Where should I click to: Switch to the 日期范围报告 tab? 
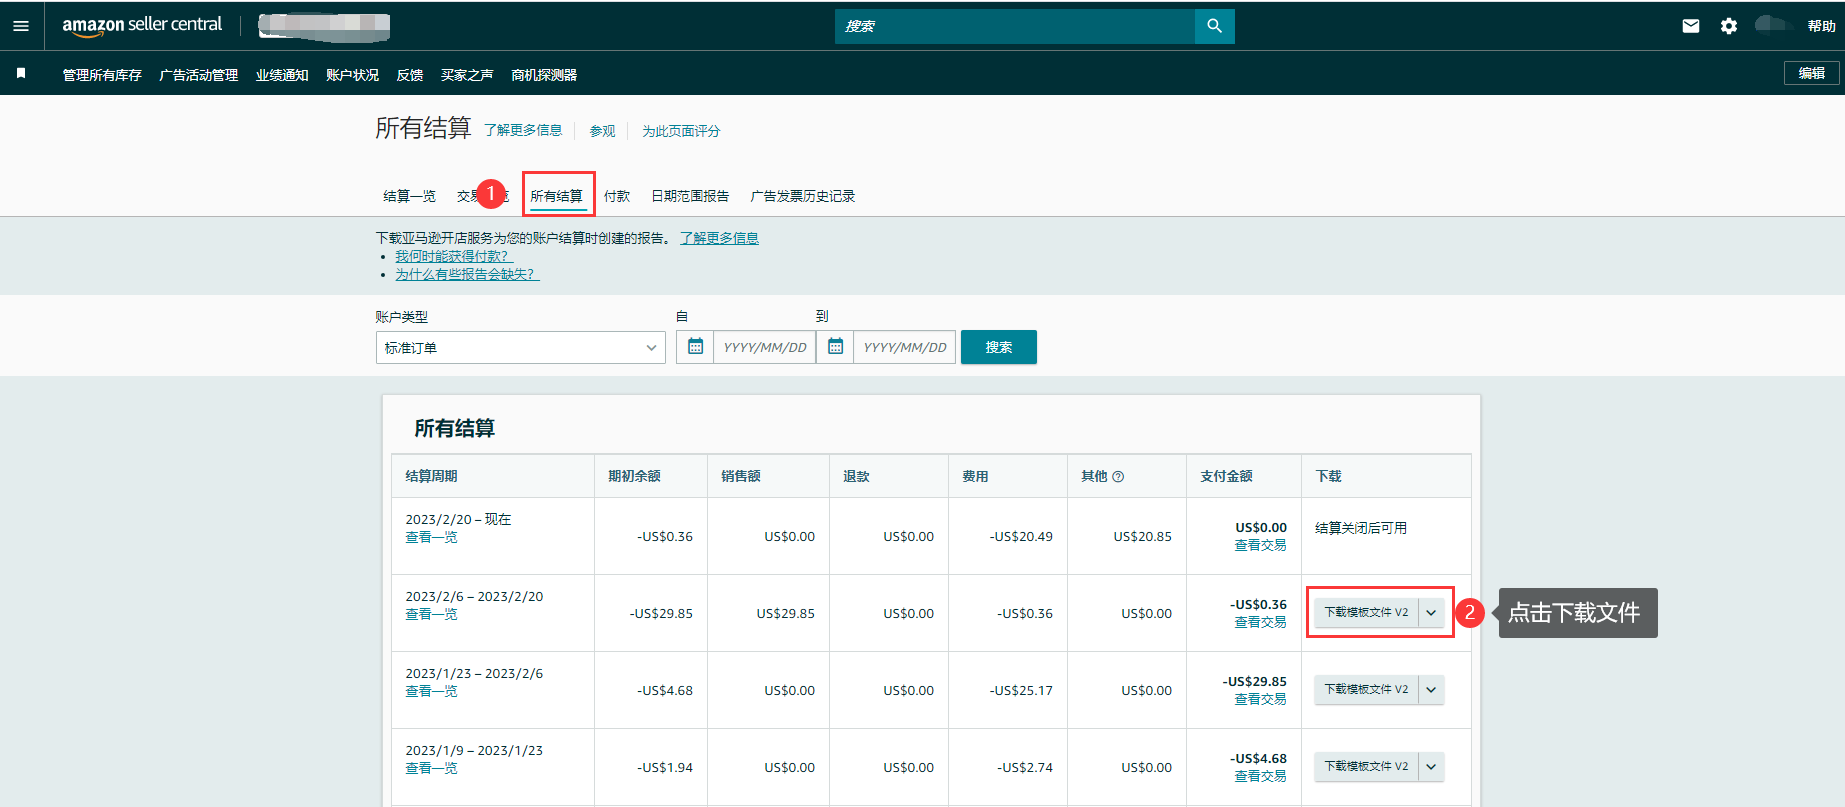[x=689, y=196]
